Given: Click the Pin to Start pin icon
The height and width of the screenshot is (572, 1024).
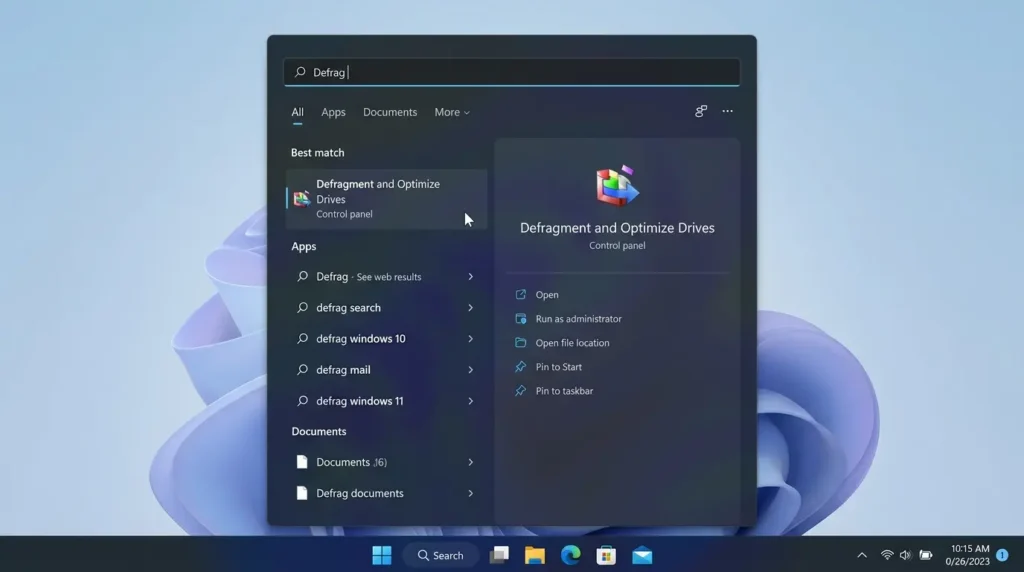Looking at the screenshot, I should click(x=520, y=366).
